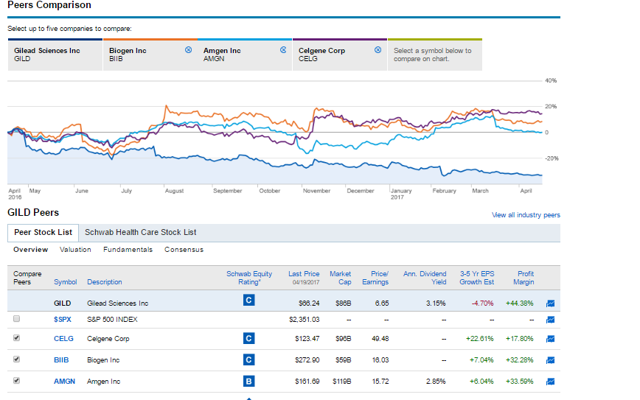640x400 pixels.
Task: Select the Celgene Corp CELG chart card
Action: [x=340, y=55]
